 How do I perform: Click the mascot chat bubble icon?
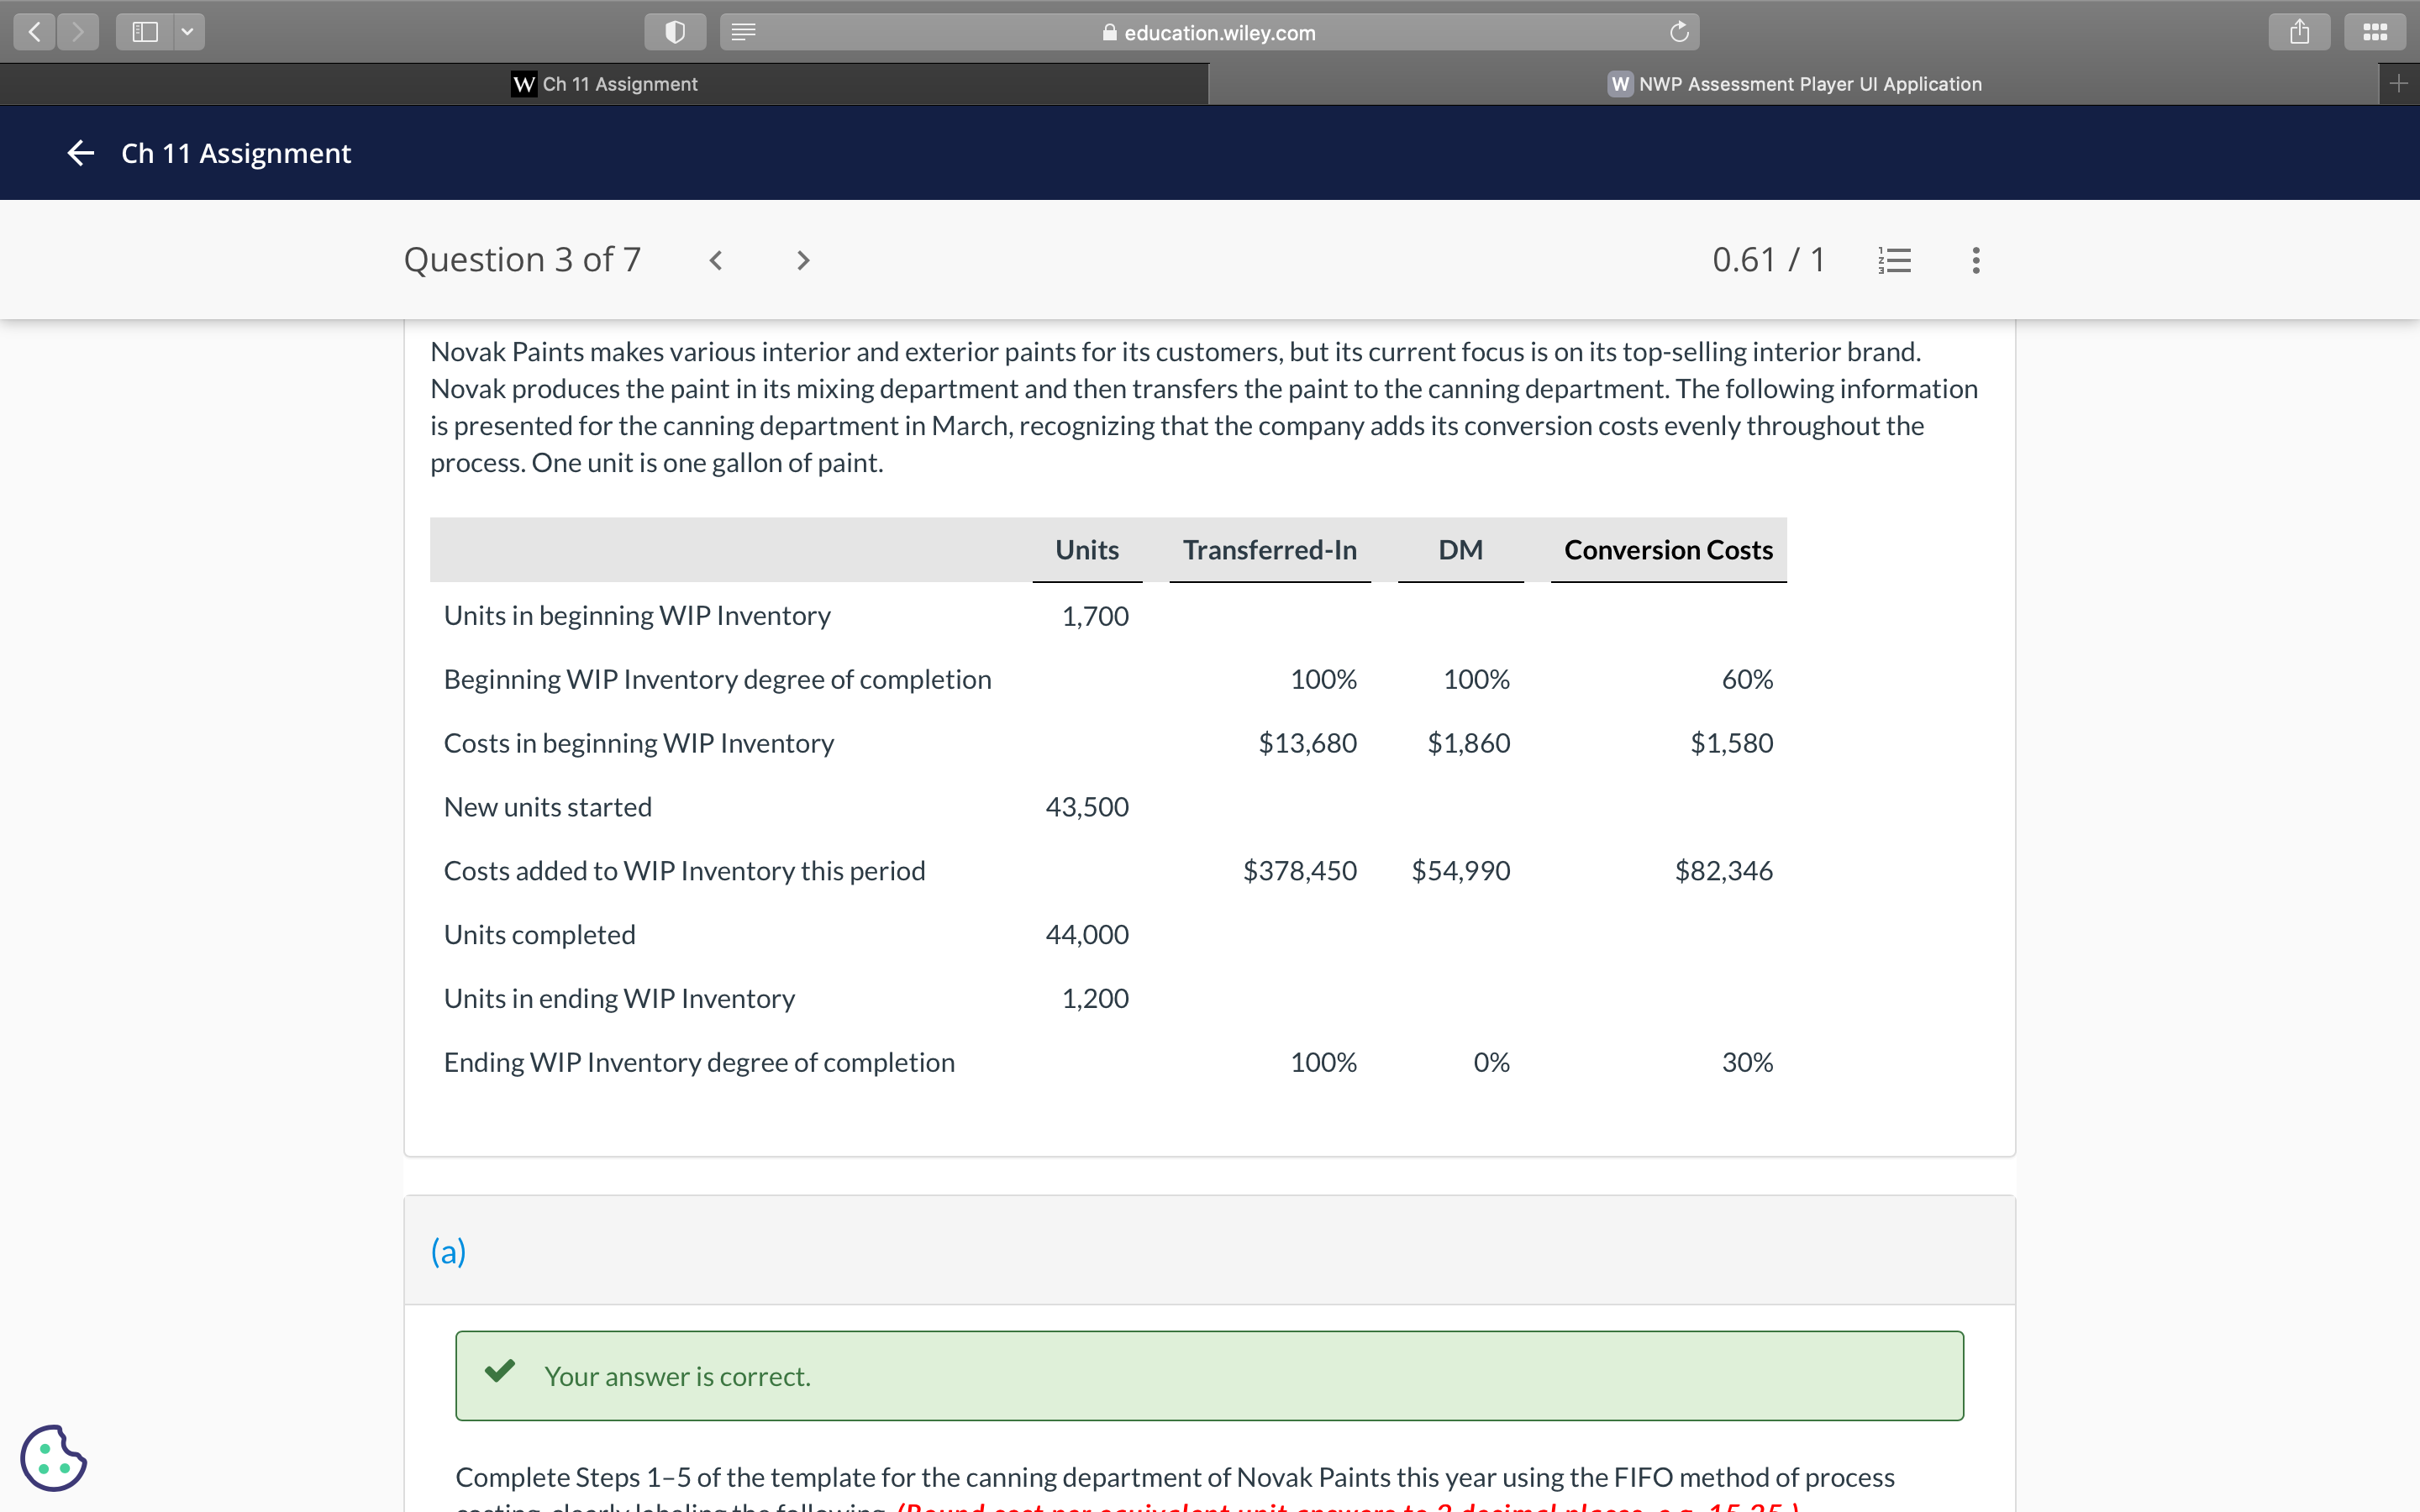tap(53, 1458)
